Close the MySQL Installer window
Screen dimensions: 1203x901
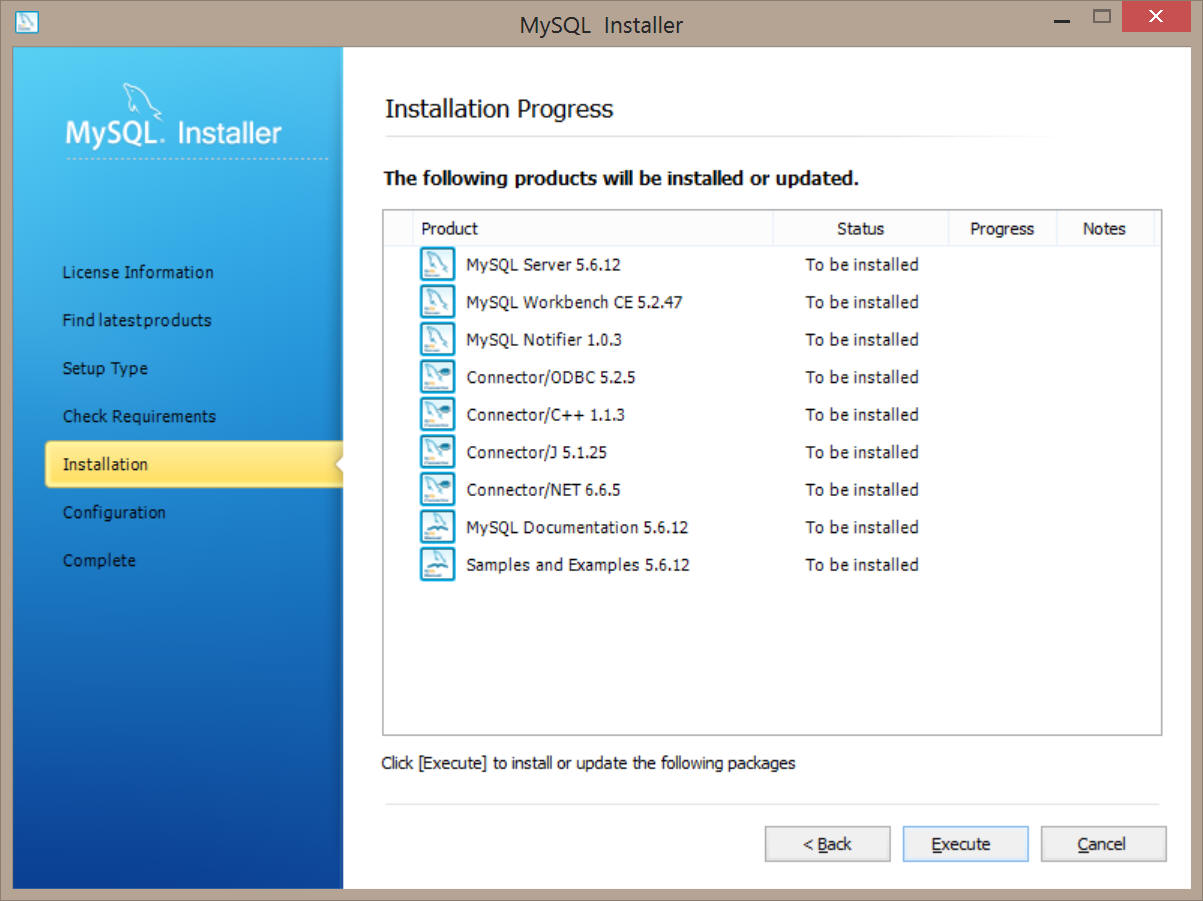tap(1158, 17)
